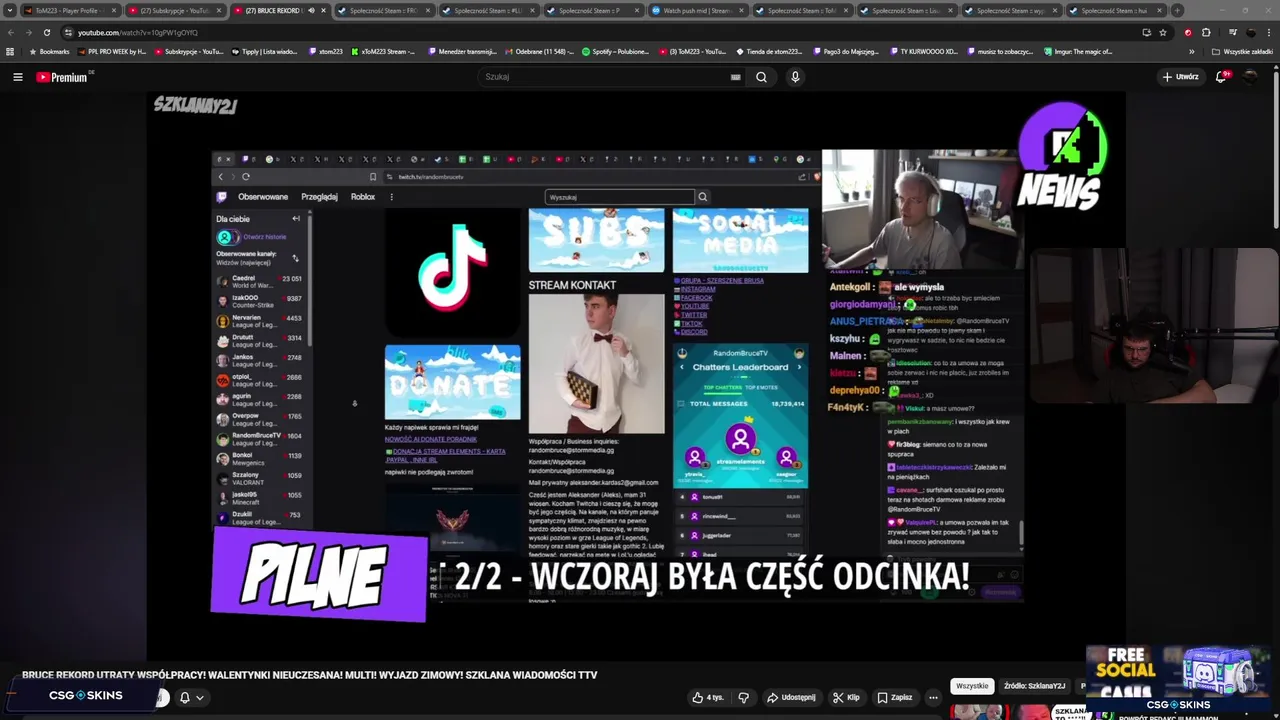The height and width of the screenshot is (720, 1280).
Task: Open the Subskrypcje - YouTu... bookmark
Action: tap(189, 51)
